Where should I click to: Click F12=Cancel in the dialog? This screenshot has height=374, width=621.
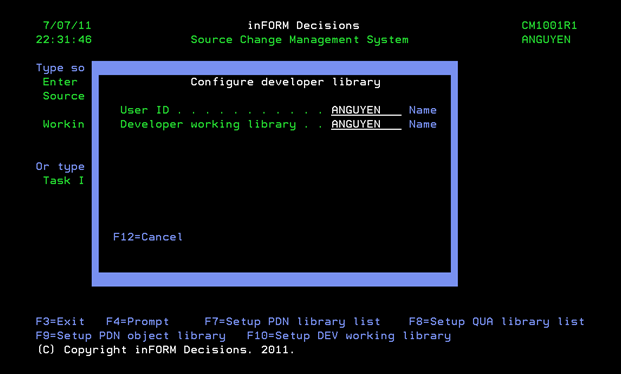click(148, 237)
